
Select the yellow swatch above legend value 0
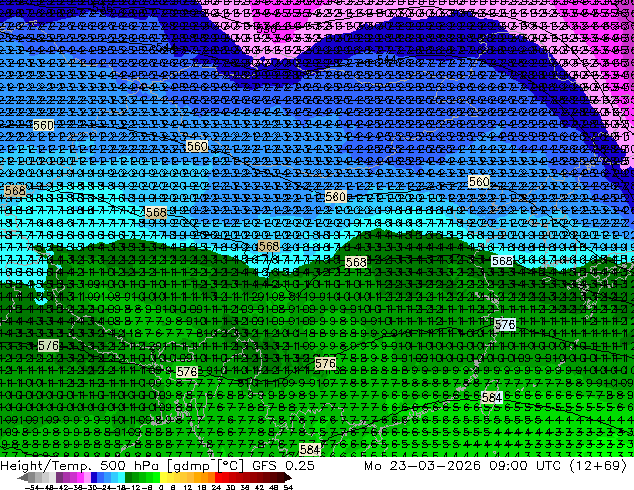pyautogui.click(x=163, y=478)
